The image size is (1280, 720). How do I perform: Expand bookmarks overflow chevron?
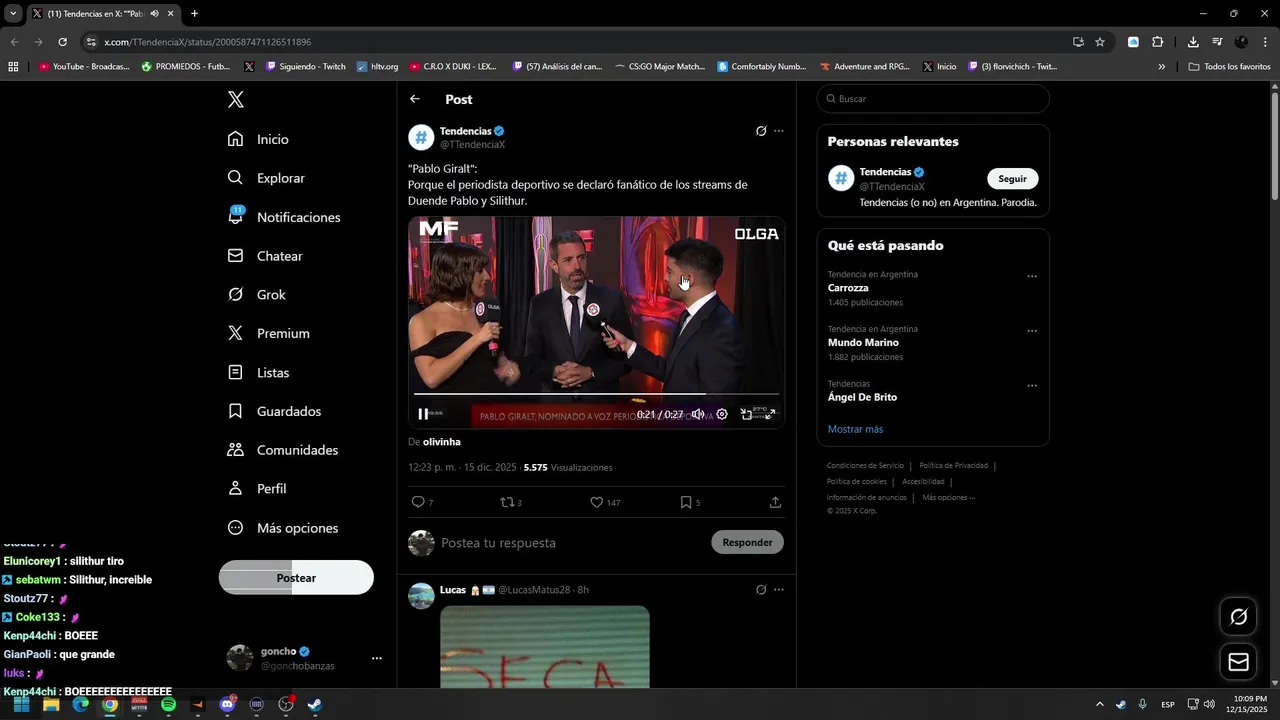pyautogui.click(x=1161, y=67)
